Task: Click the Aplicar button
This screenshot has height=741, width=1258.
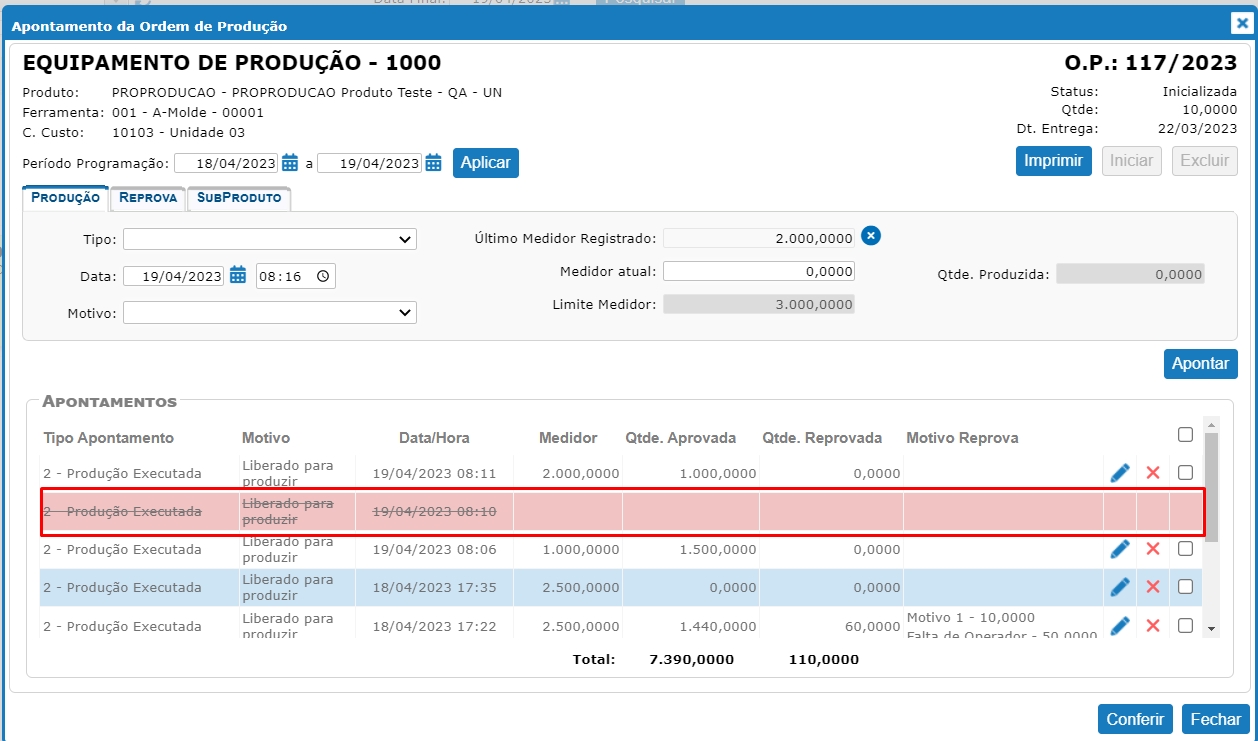Action: (x=486, y=163)
